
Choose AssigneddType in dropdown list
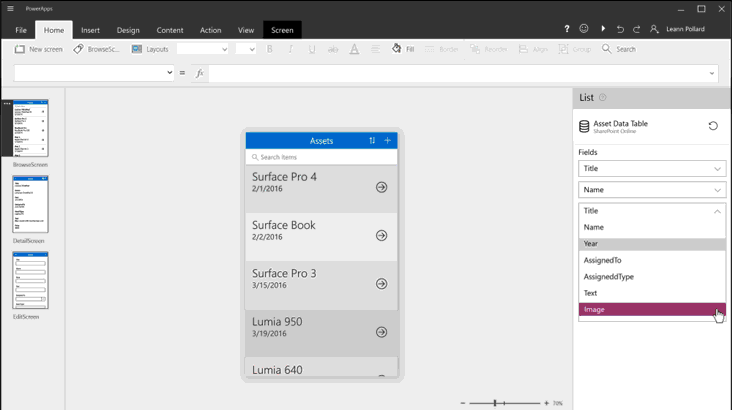pos(652,276)
